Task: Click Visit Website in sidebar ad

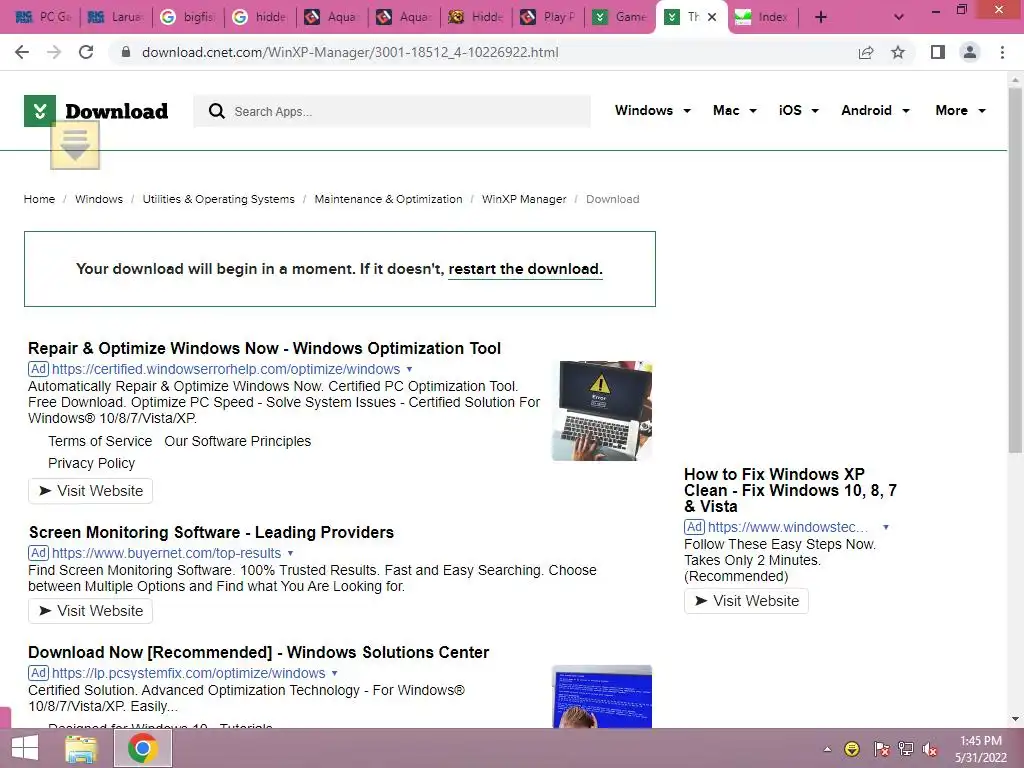Action: 746,601
